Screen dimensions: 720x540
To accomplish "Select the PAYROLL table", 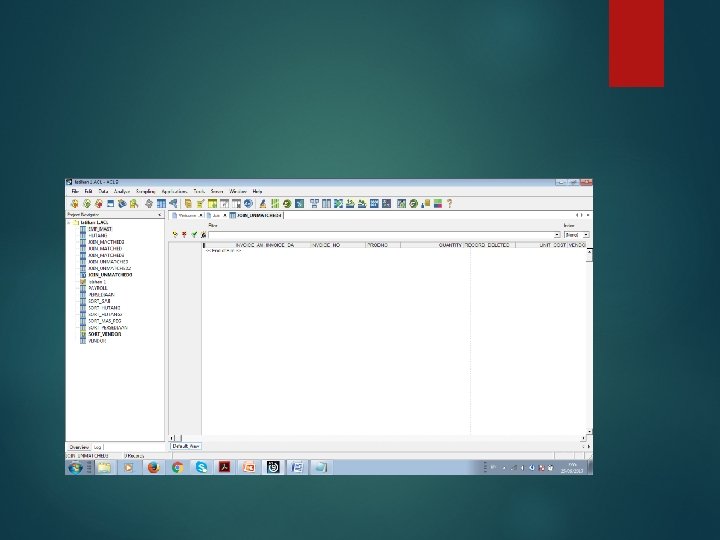I will (98, 288).
